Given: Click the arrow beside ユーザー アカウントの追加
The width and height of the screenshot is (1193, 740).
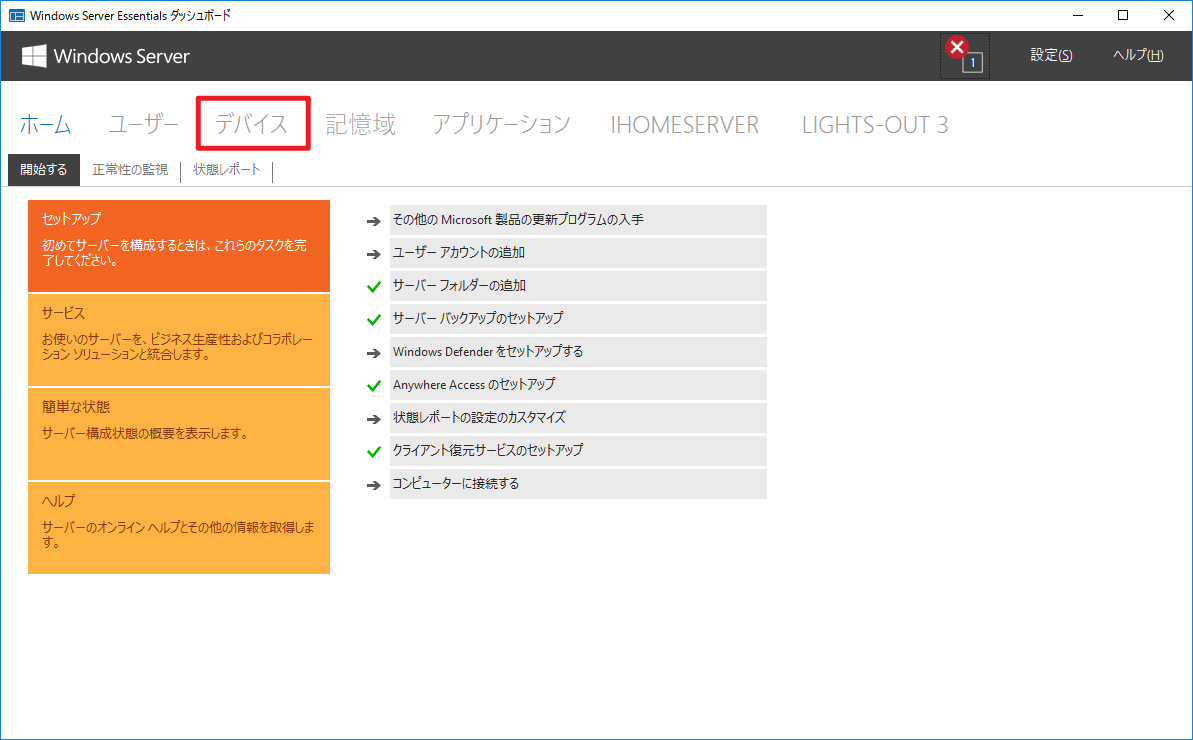Looking at the screenshot, I should coord(373,254).
